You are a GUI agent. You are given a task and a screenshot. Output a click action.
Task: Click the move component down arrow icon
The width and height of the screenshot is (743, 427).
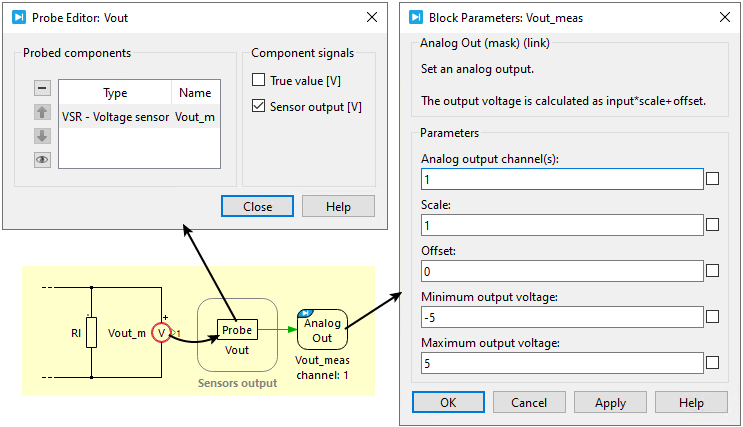pos(42,136)
